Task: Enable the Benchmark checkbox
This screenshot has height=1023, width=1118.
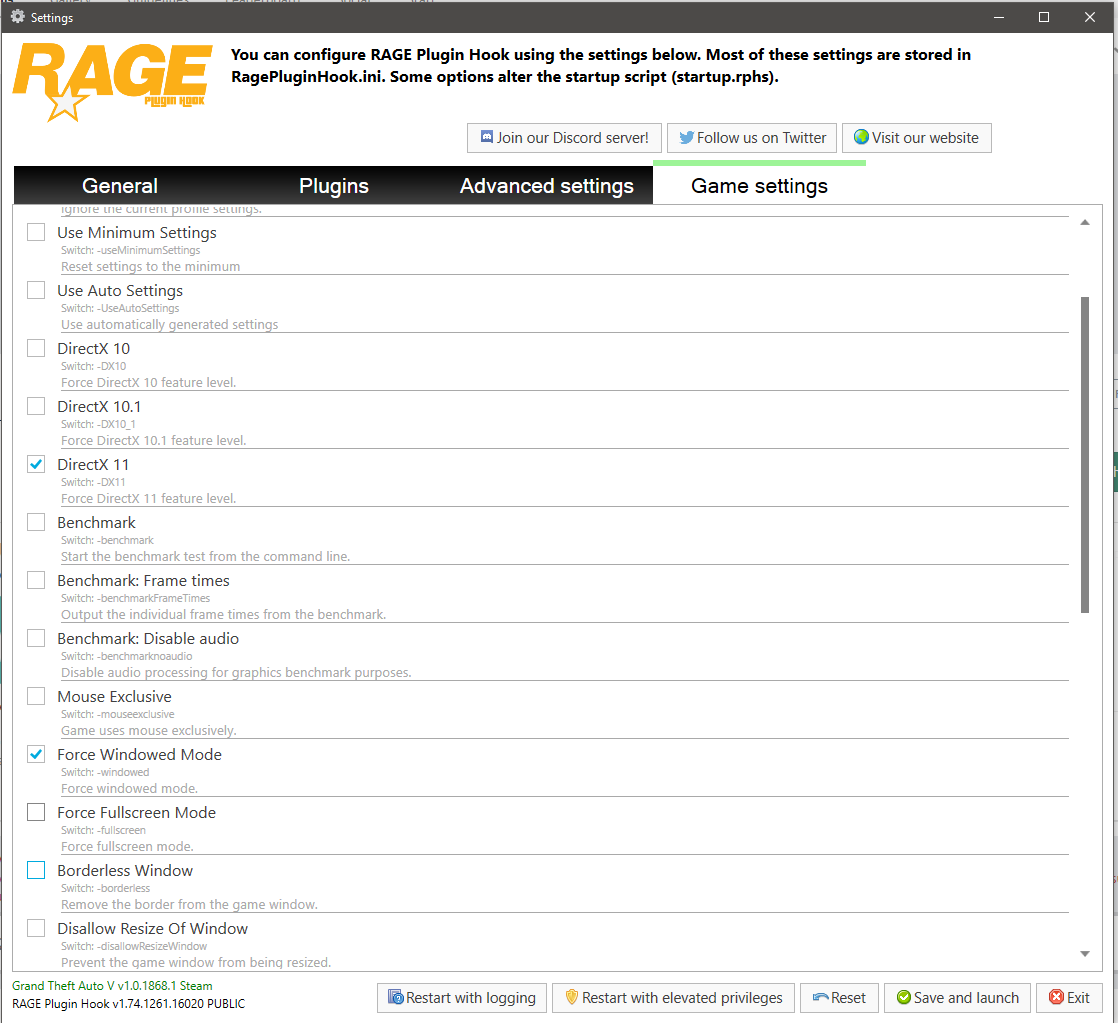Action: click(36, 522)
